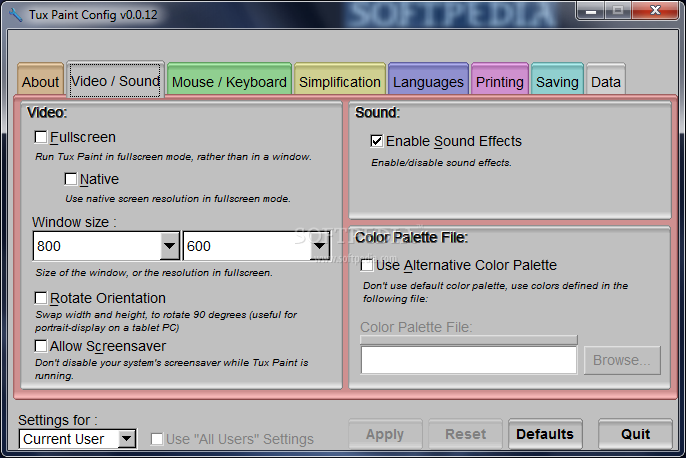Click the wrench icon in the title bar
The image size is (686, 458).
coord(15,14)
